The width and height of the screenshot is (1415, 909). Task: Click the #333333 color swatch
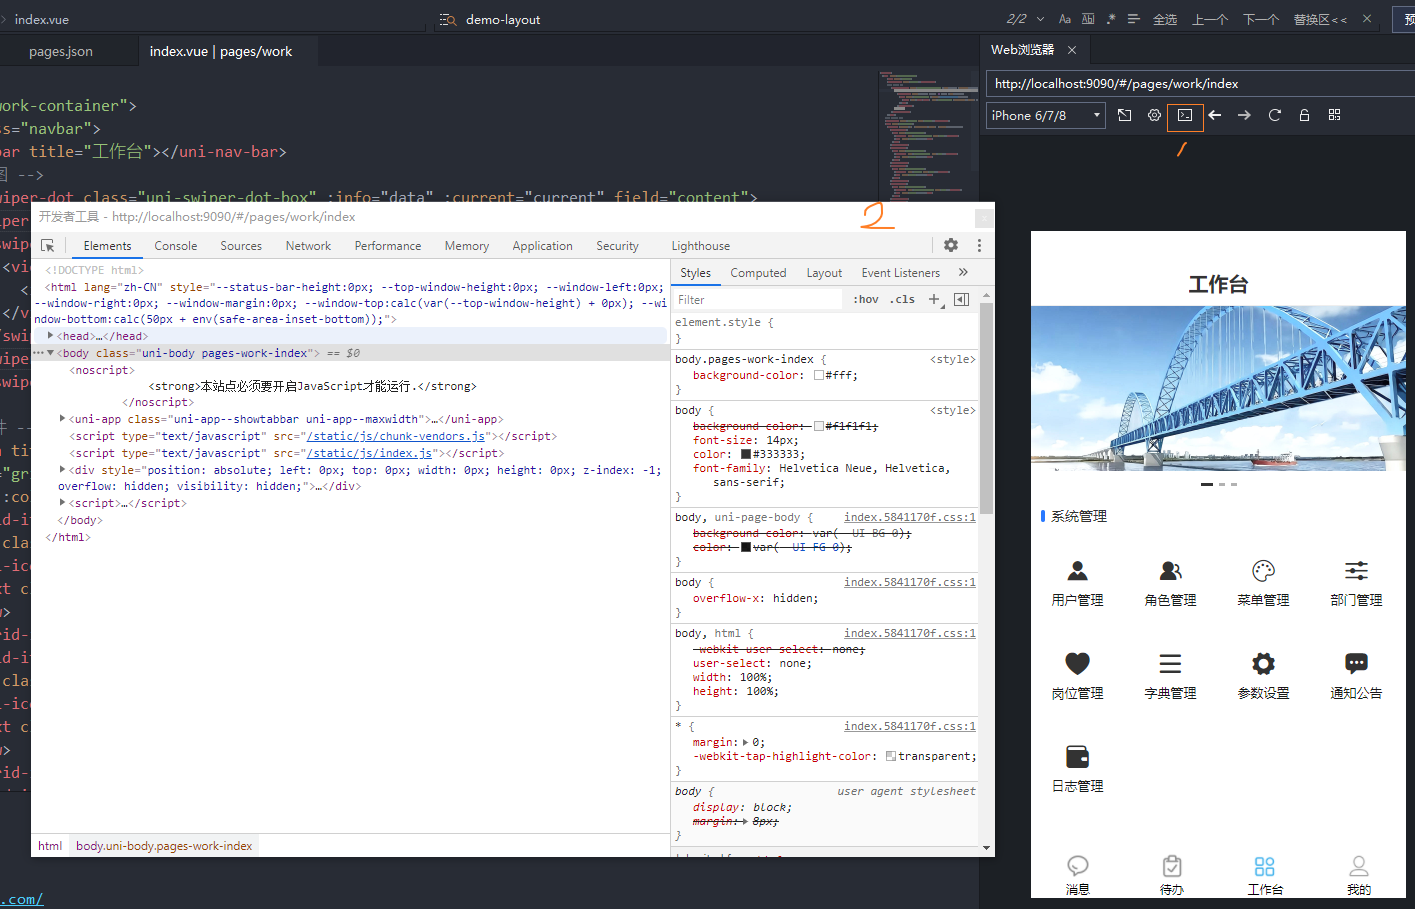coord(746,454)
